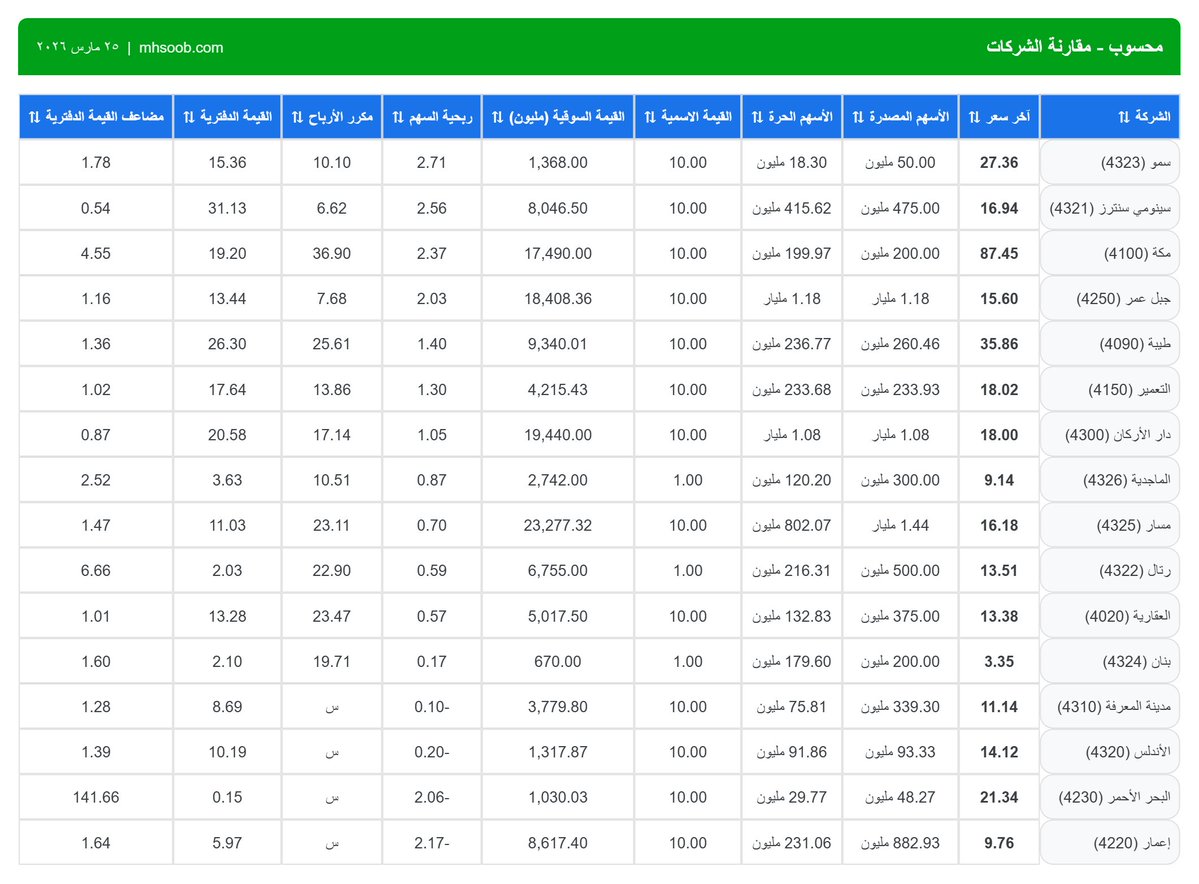Click the مضاعف القيمة الدفترية header label
Viewport: 1199px width, 884px height.
click(105, 116)
